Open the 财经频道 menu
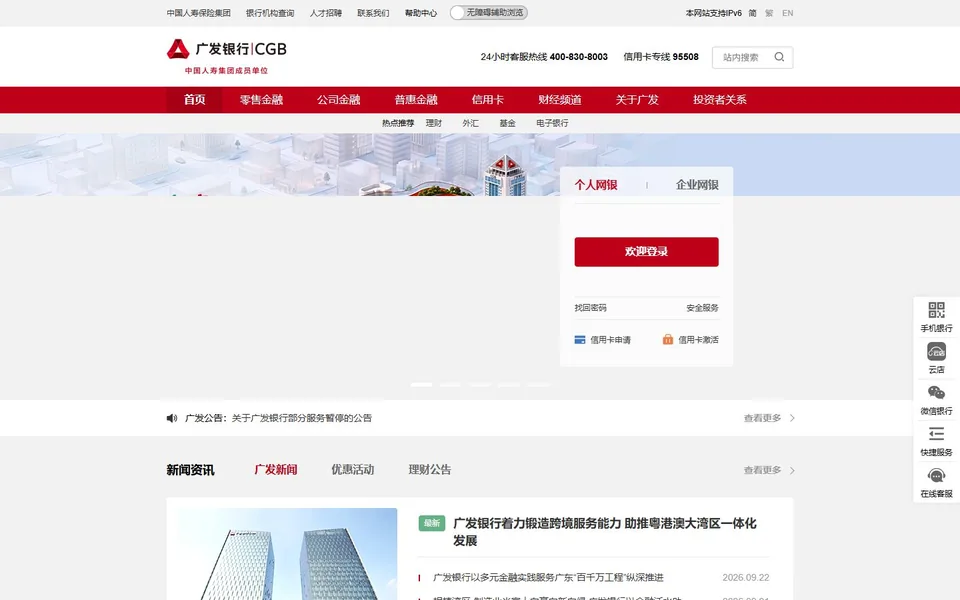 (x=560, y=100)
